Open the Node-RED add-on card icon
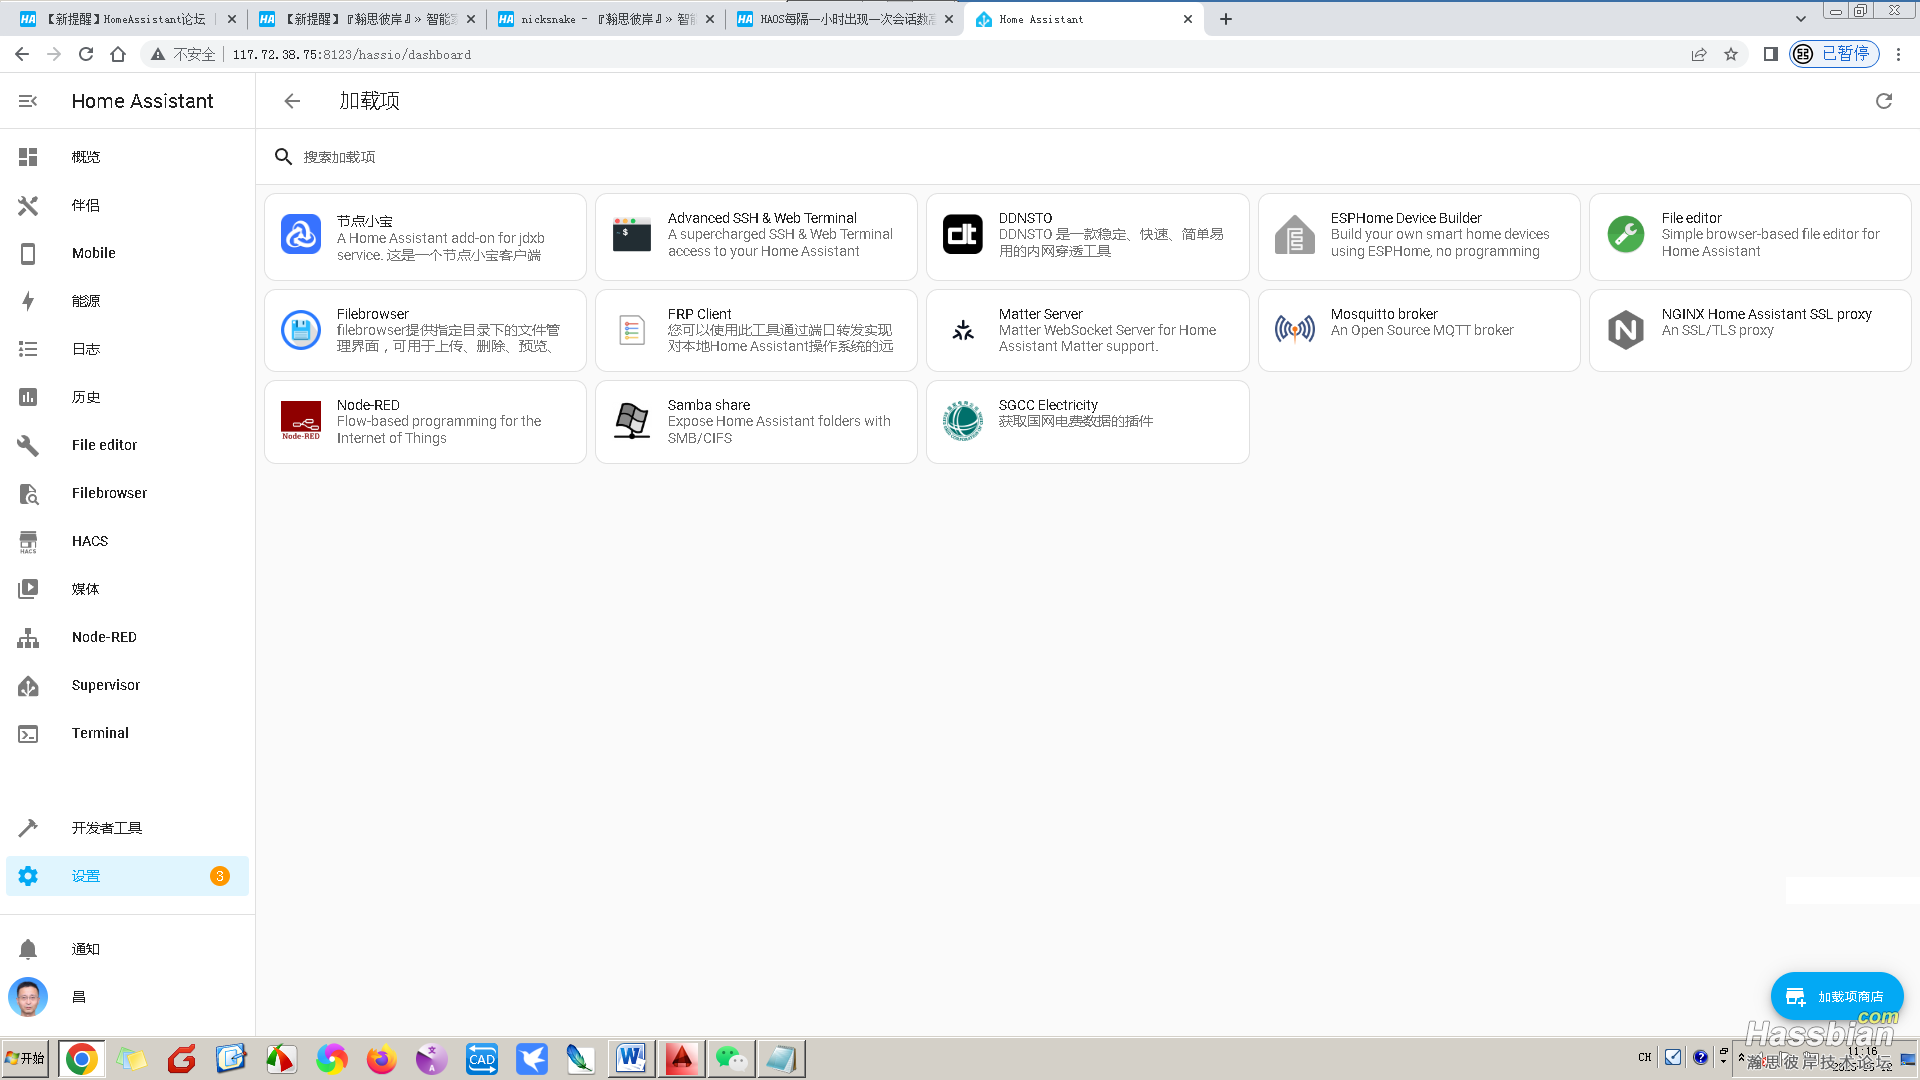 tap(301, 421)
